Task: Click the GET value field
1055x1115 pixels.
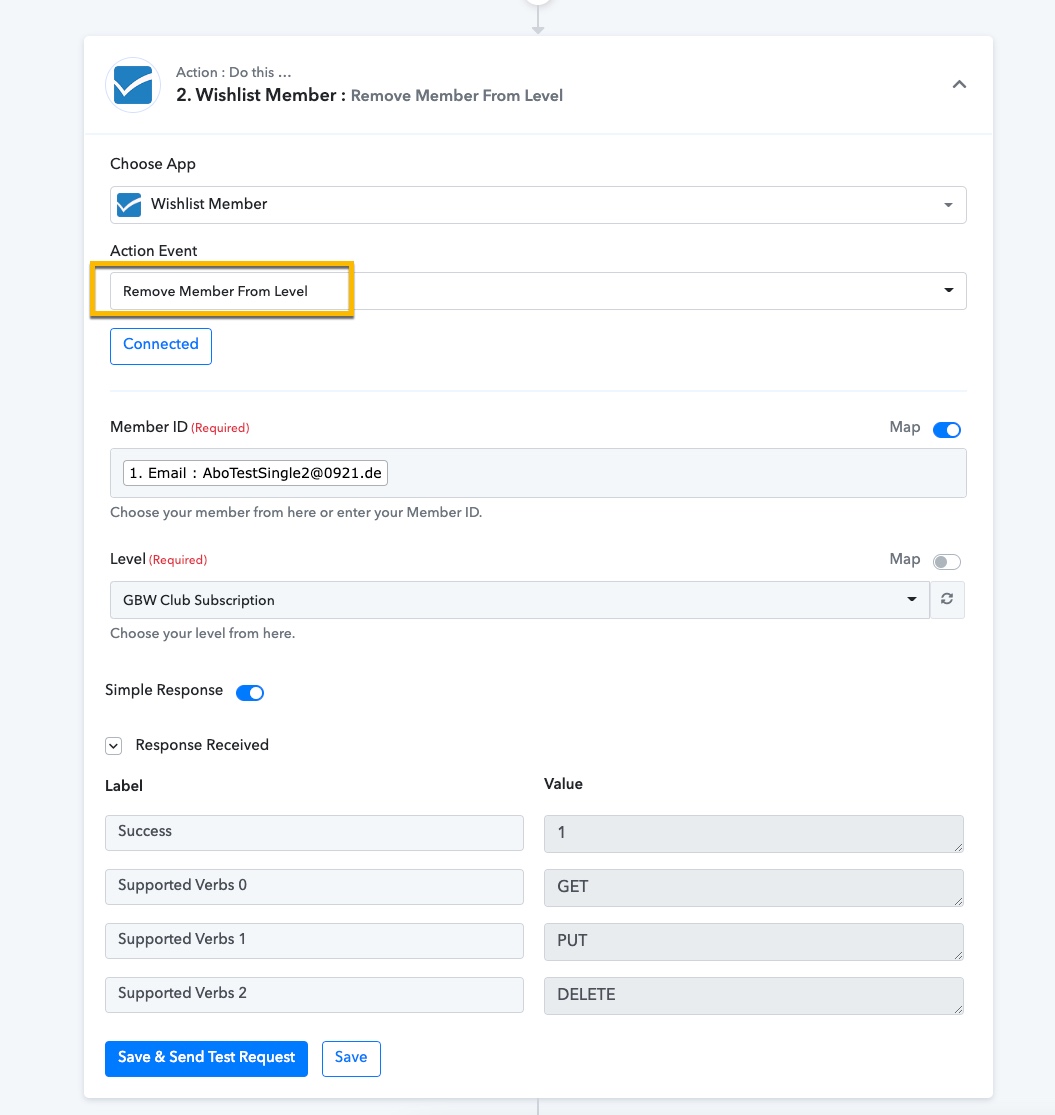Action: pyautogui.click(x=754, y=887)
